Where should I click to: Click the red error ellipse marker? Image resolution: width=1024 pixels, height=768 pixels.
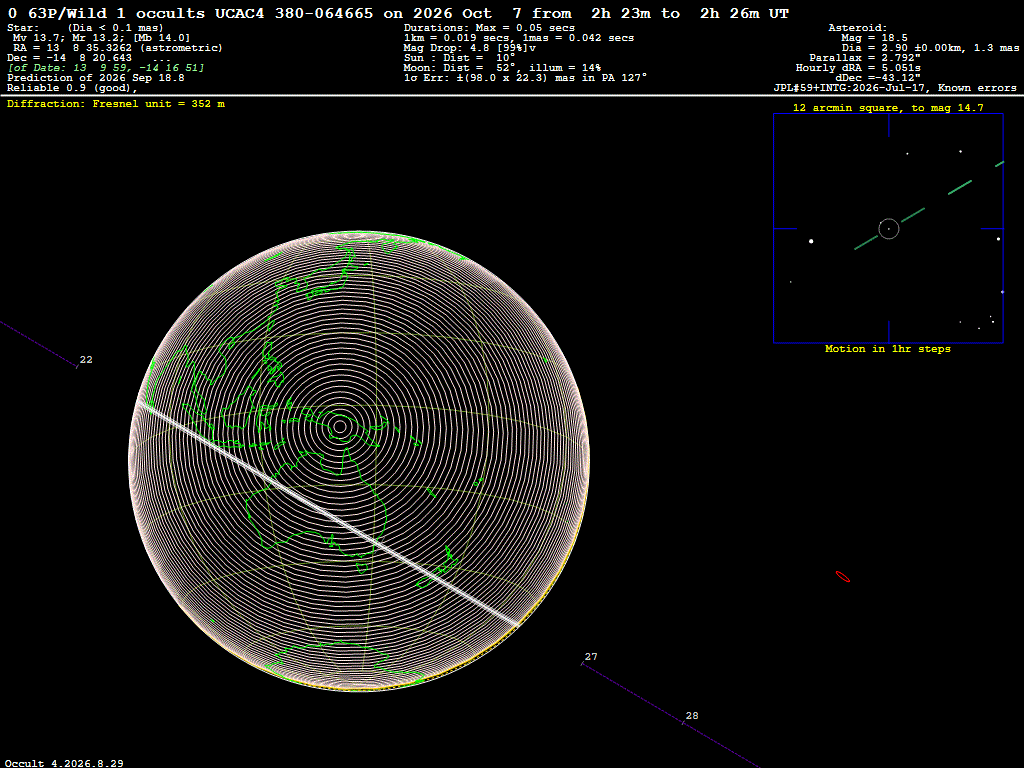[843, 577]
